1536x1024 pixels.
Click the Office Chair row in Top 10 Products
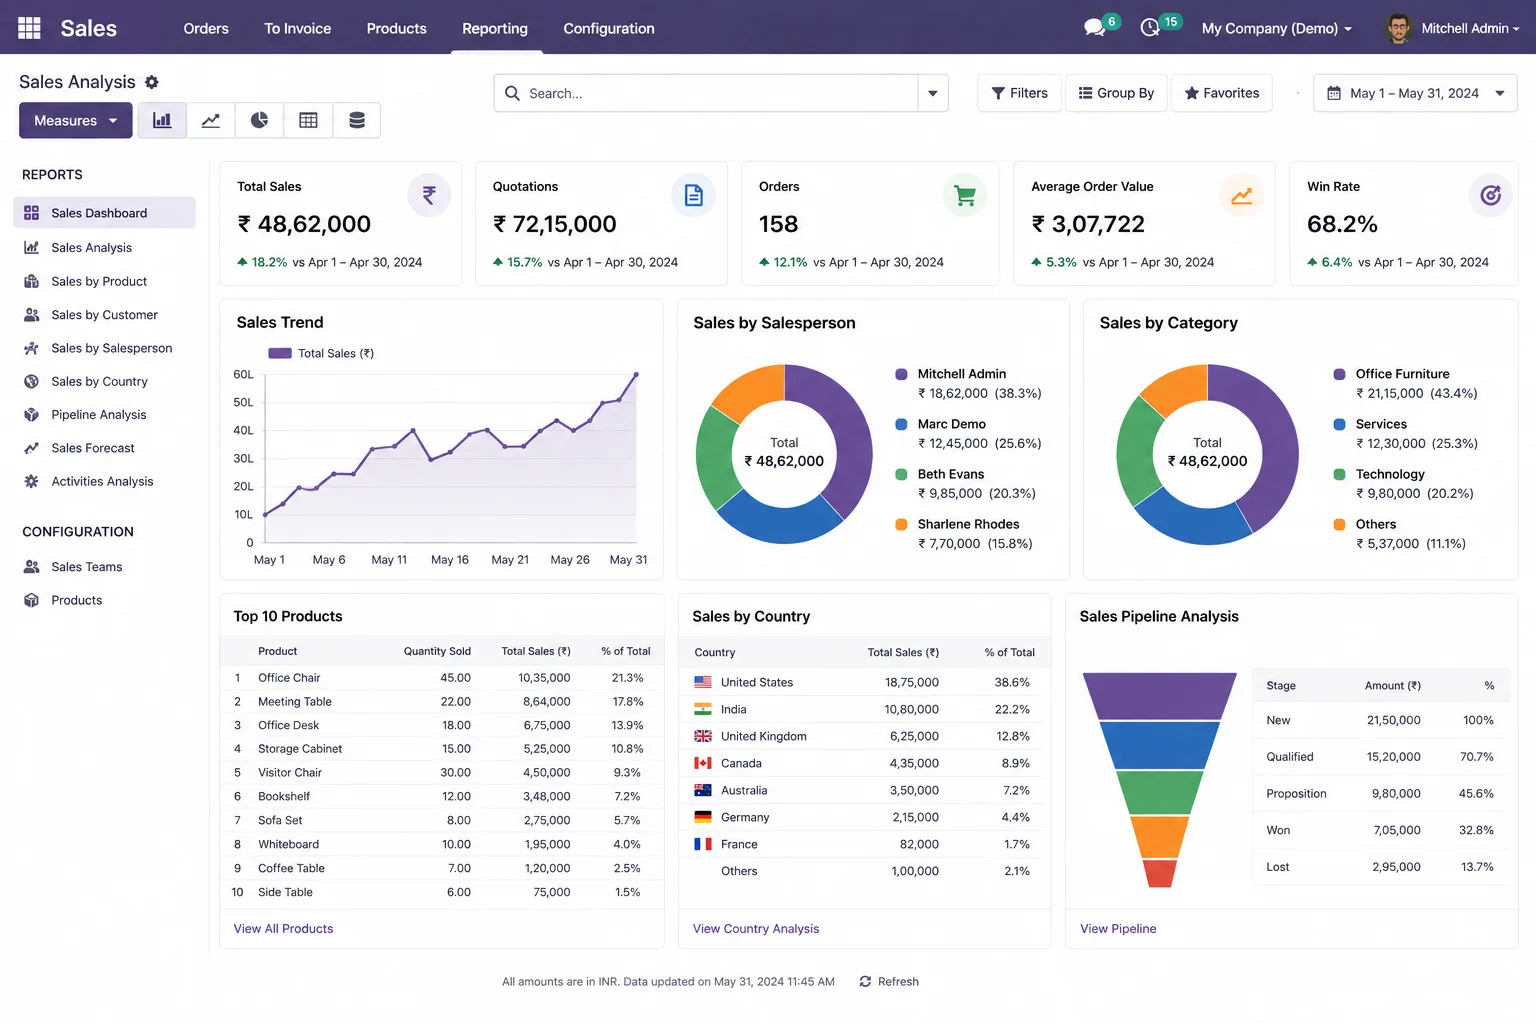point(441,678)
